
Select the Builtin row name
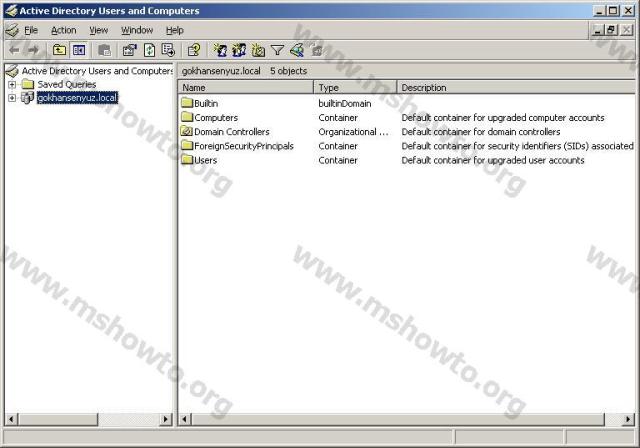pos(206,103)
